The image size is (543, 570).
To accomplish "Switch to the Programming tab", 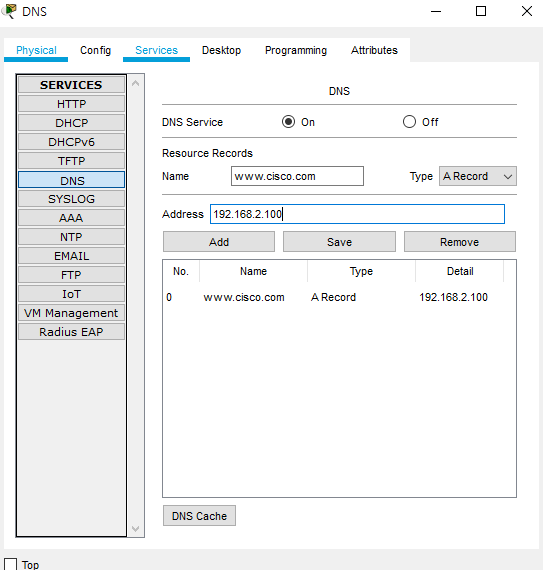I will pyautogui.click(x=296, y=50).
